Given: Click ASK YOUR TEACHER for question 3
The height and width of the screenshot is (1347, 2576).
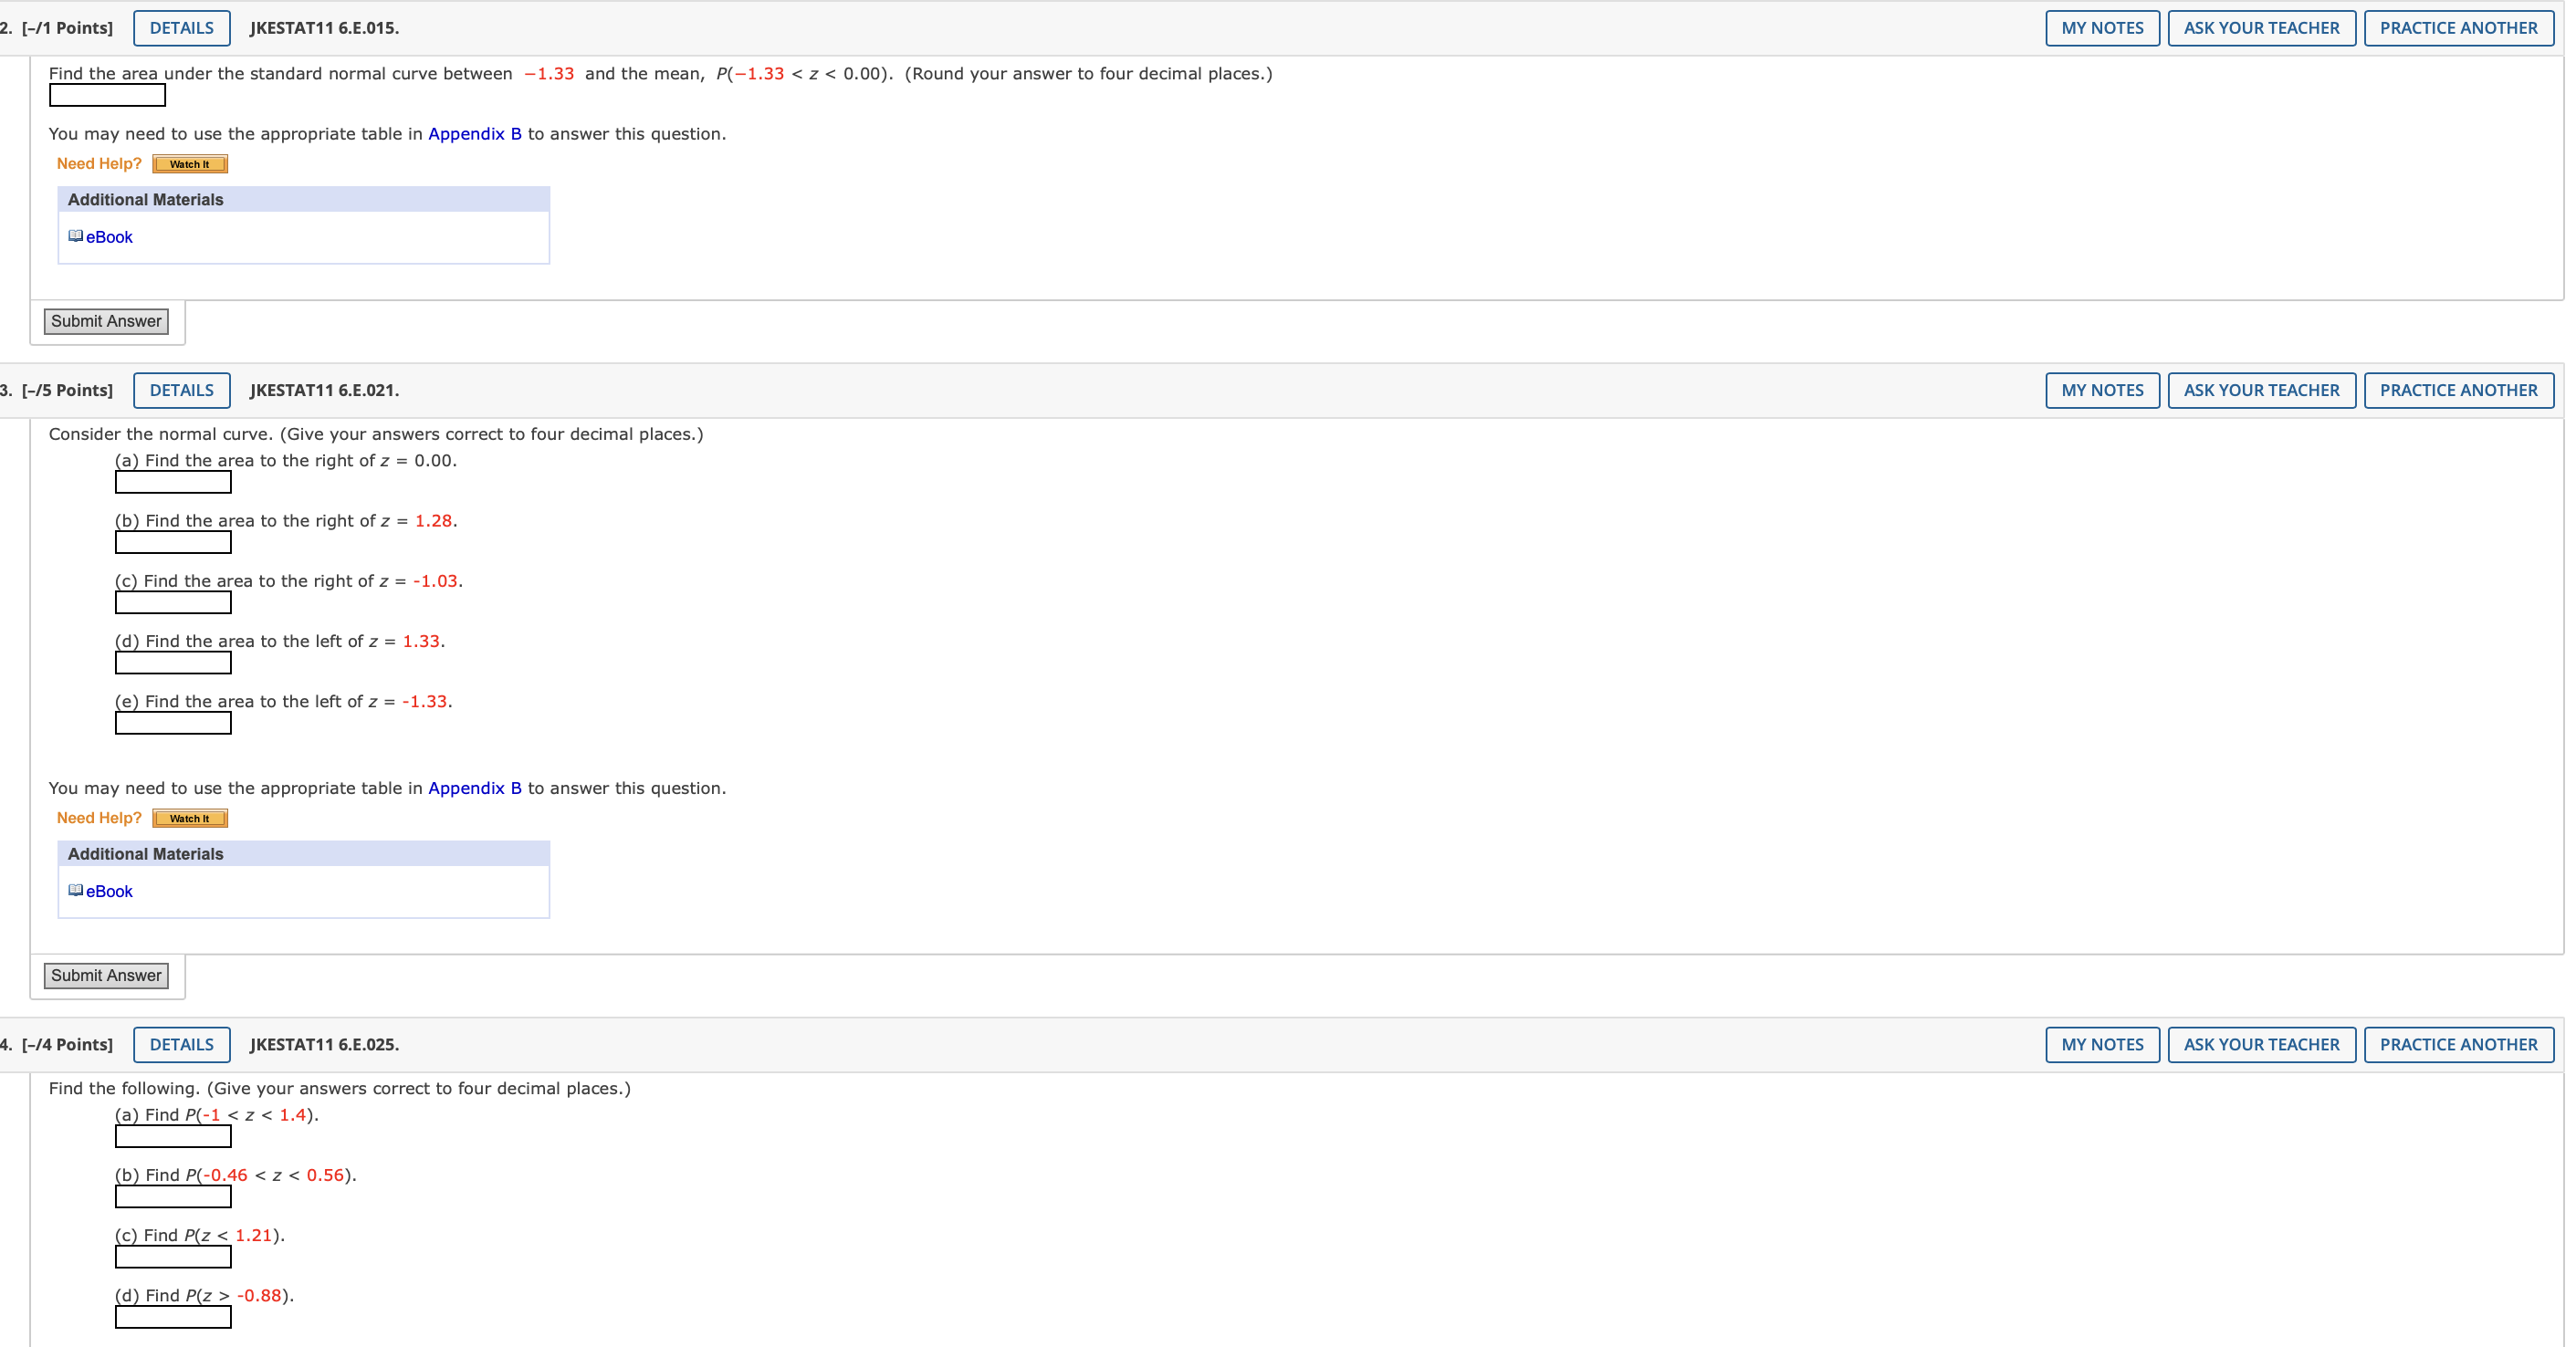Looking at the screenshot, I should tap(2260, 390).
